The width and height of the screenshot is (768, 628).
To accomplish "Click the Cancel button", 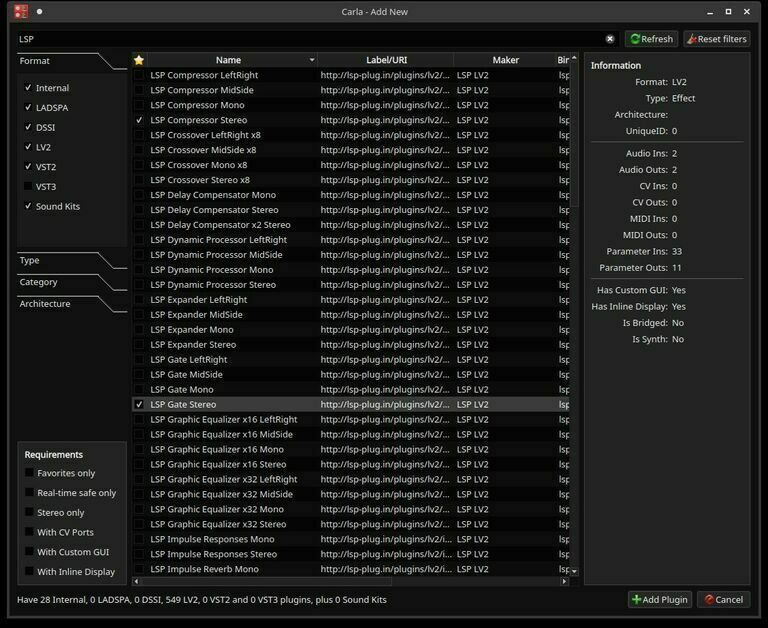I will coord(723,600).
